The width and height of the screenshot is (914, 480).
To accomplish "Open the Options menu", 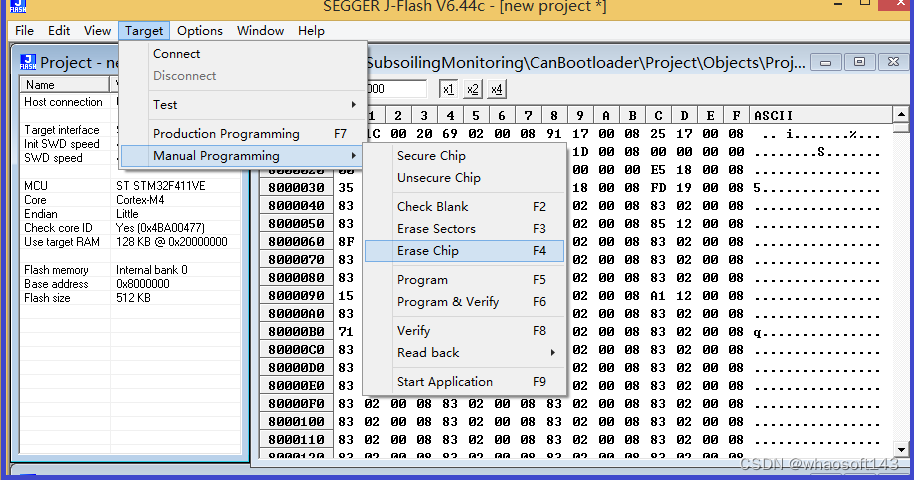I will 200,30.
